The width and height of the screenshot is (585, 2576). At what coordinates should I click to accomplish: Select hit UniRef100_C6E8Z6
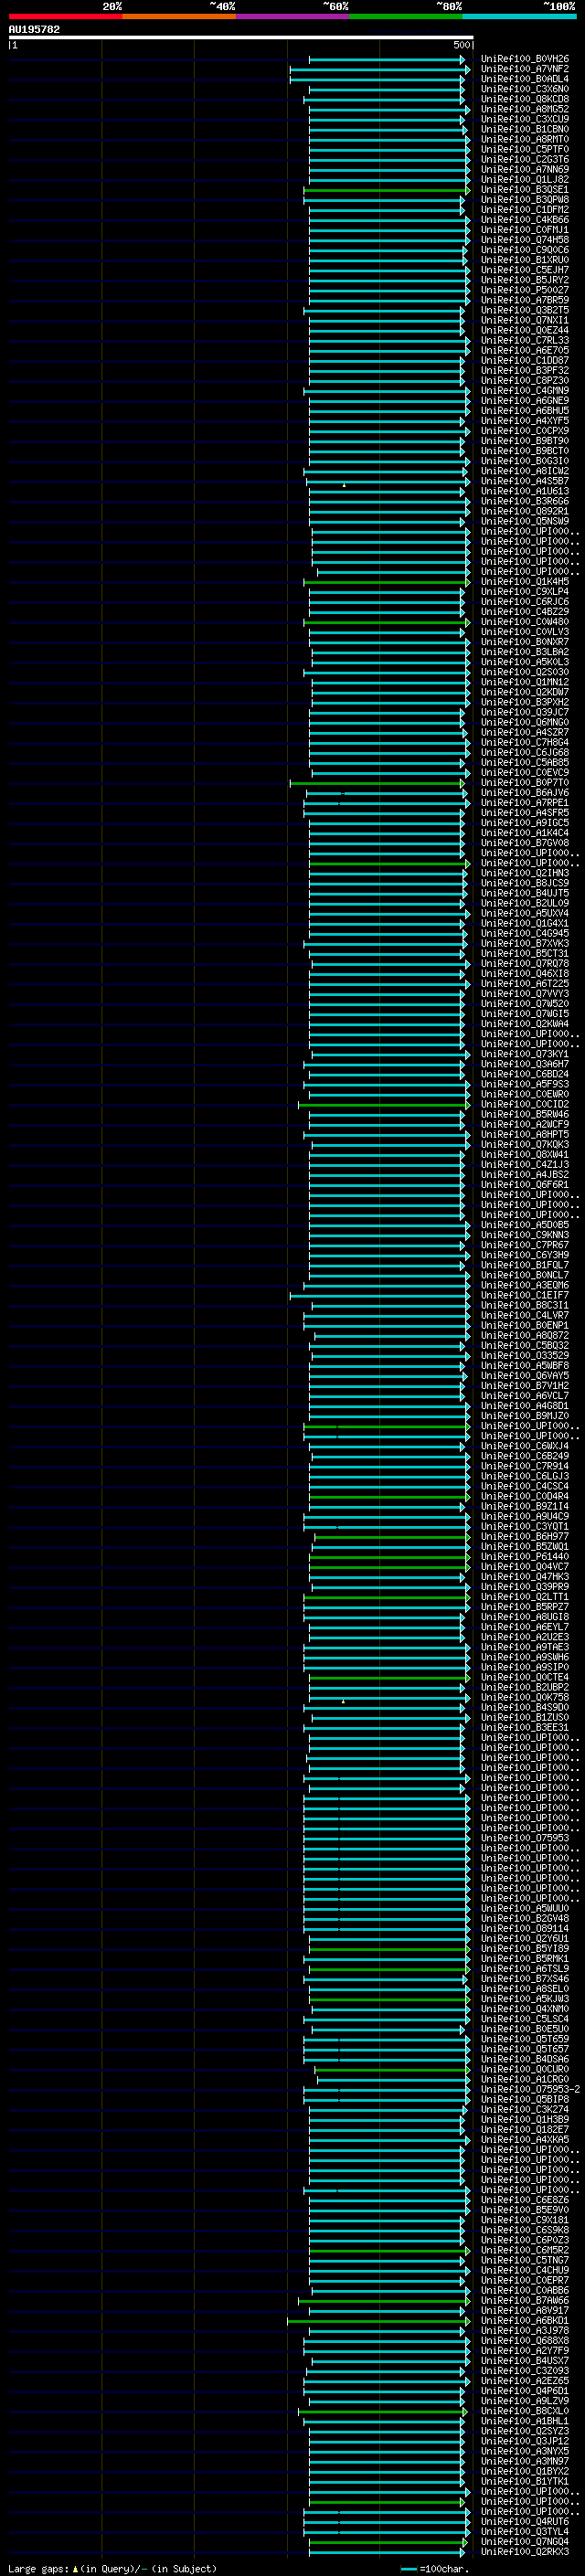pyautogui.click(x=524, y=2201)
